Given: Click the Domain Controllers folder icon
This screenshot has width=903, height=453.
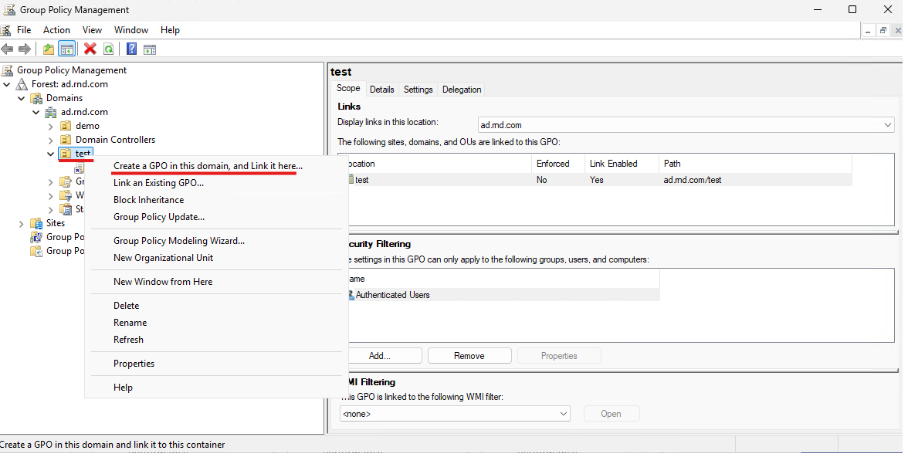Looking at the screenshot, I should 66,140.
